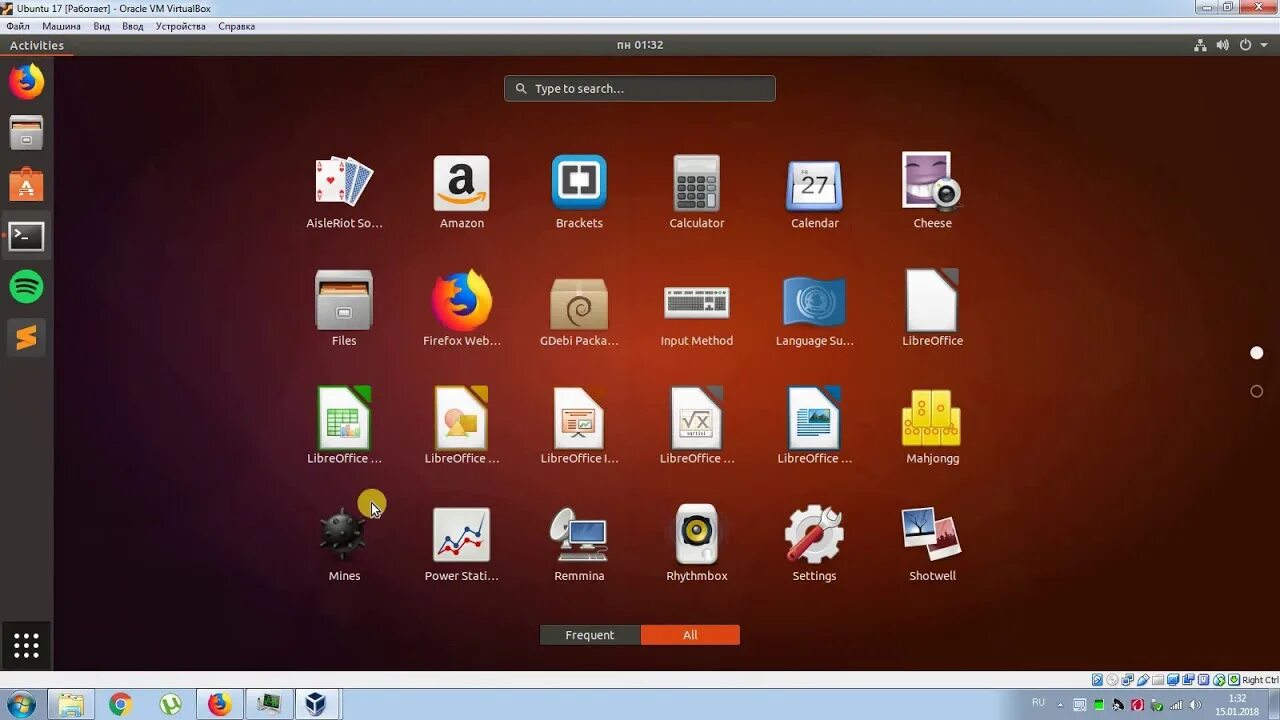Image resolution: width=1280 pixels, height=720 pixels.
Task: Open Files from the Ubuntu dock
Action: coord(27,132)
